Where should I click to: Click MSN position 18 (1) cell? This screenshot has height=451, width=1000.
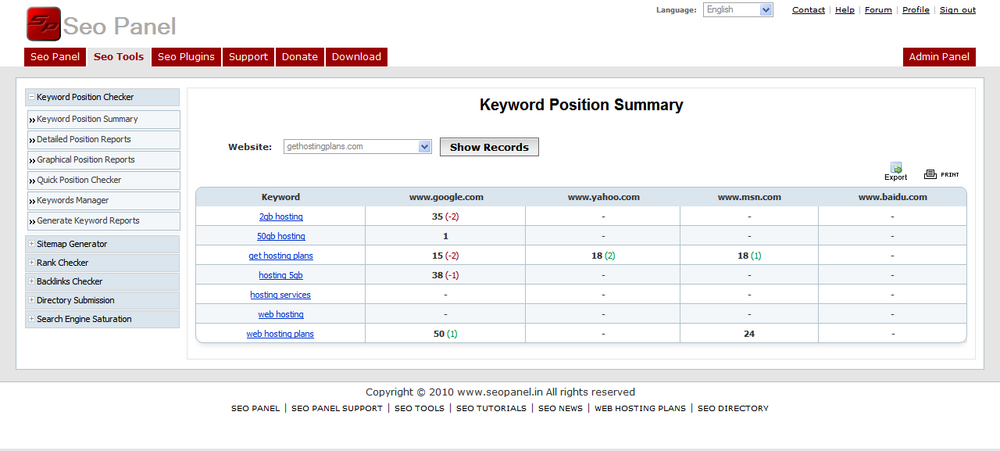749,256
